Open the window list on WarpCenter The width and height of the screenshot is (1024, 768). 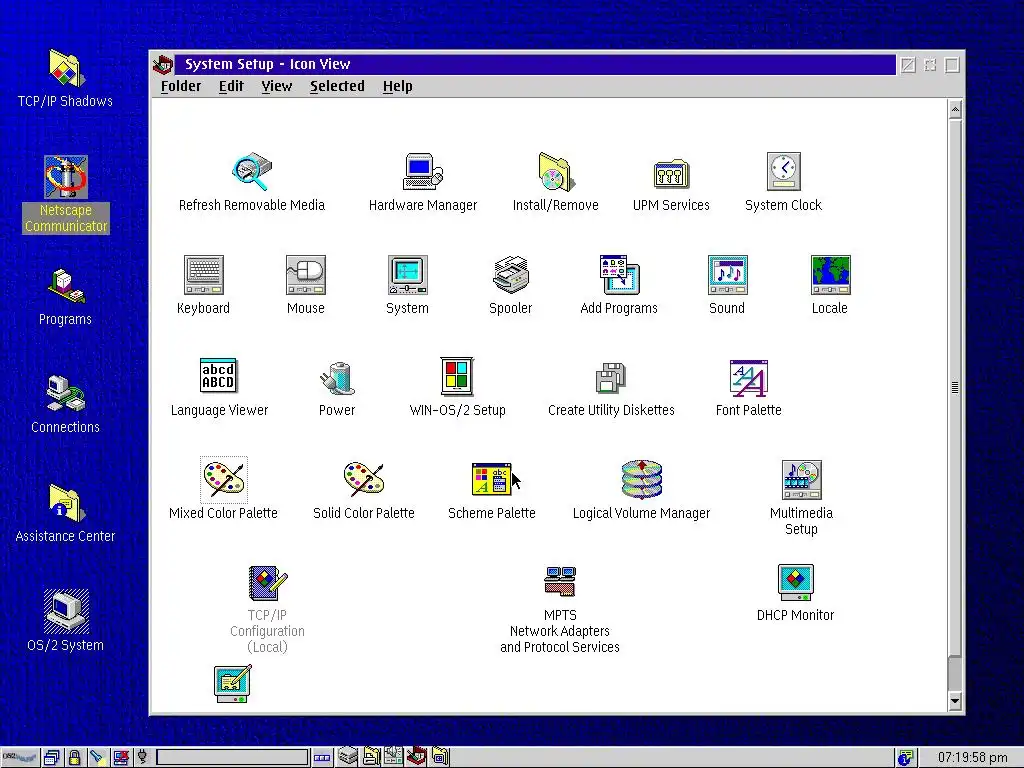(52, 758)
